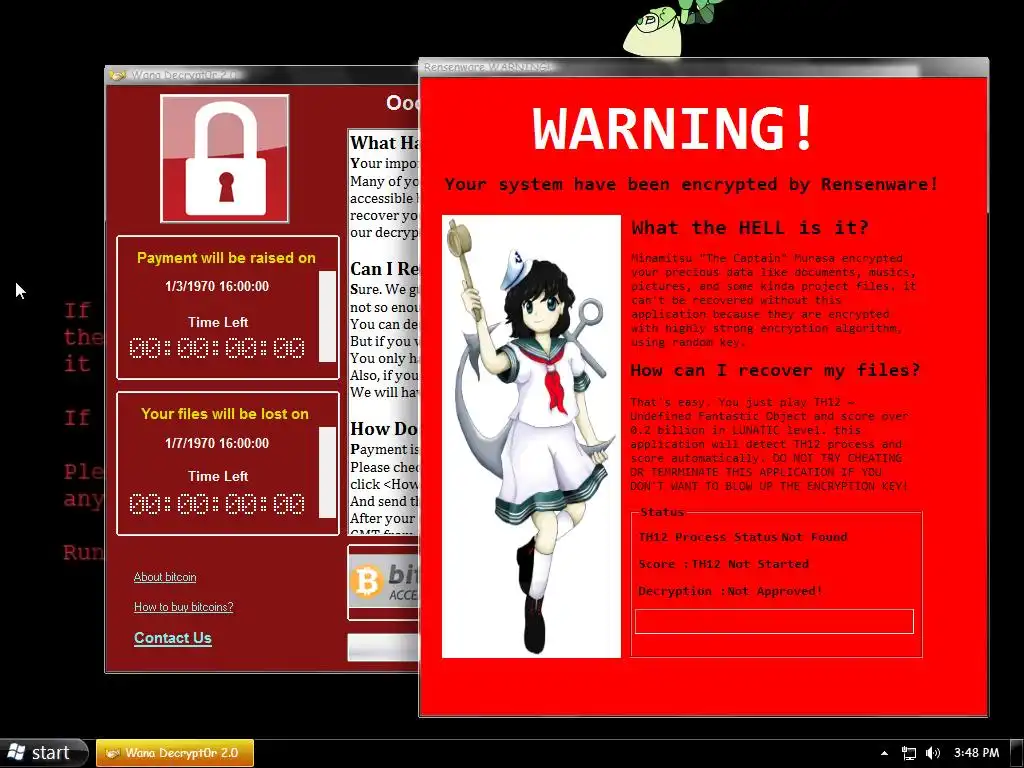This screenshot has width=1024, height=768.
Task: Click the Wana Decrypt0r title bar icon
Action: (x=118, y=75)
